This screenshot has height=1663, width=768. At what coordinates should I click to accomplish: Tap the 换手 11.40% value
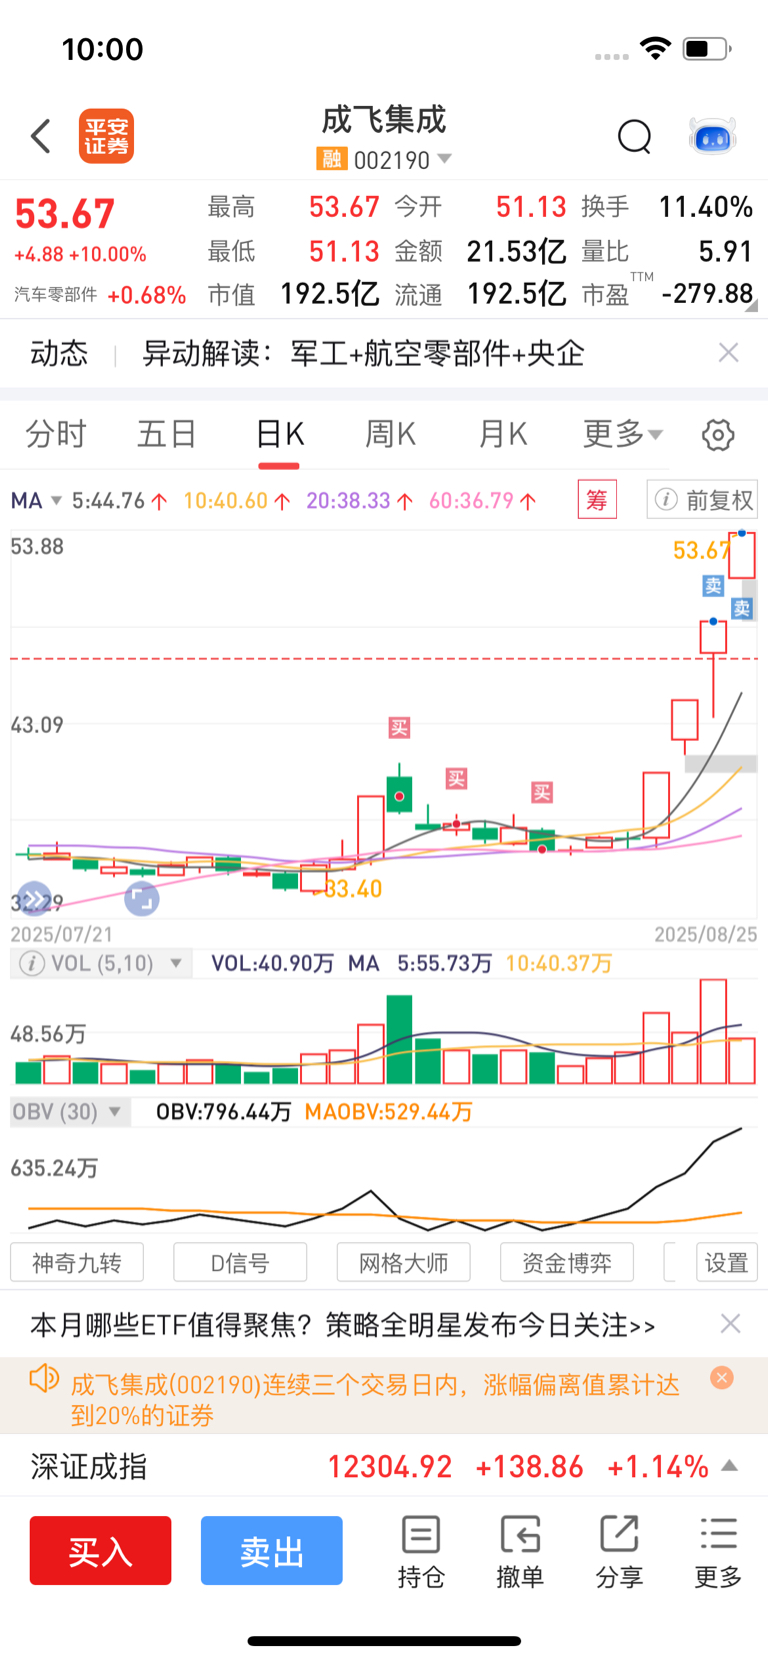click(705, 207)
